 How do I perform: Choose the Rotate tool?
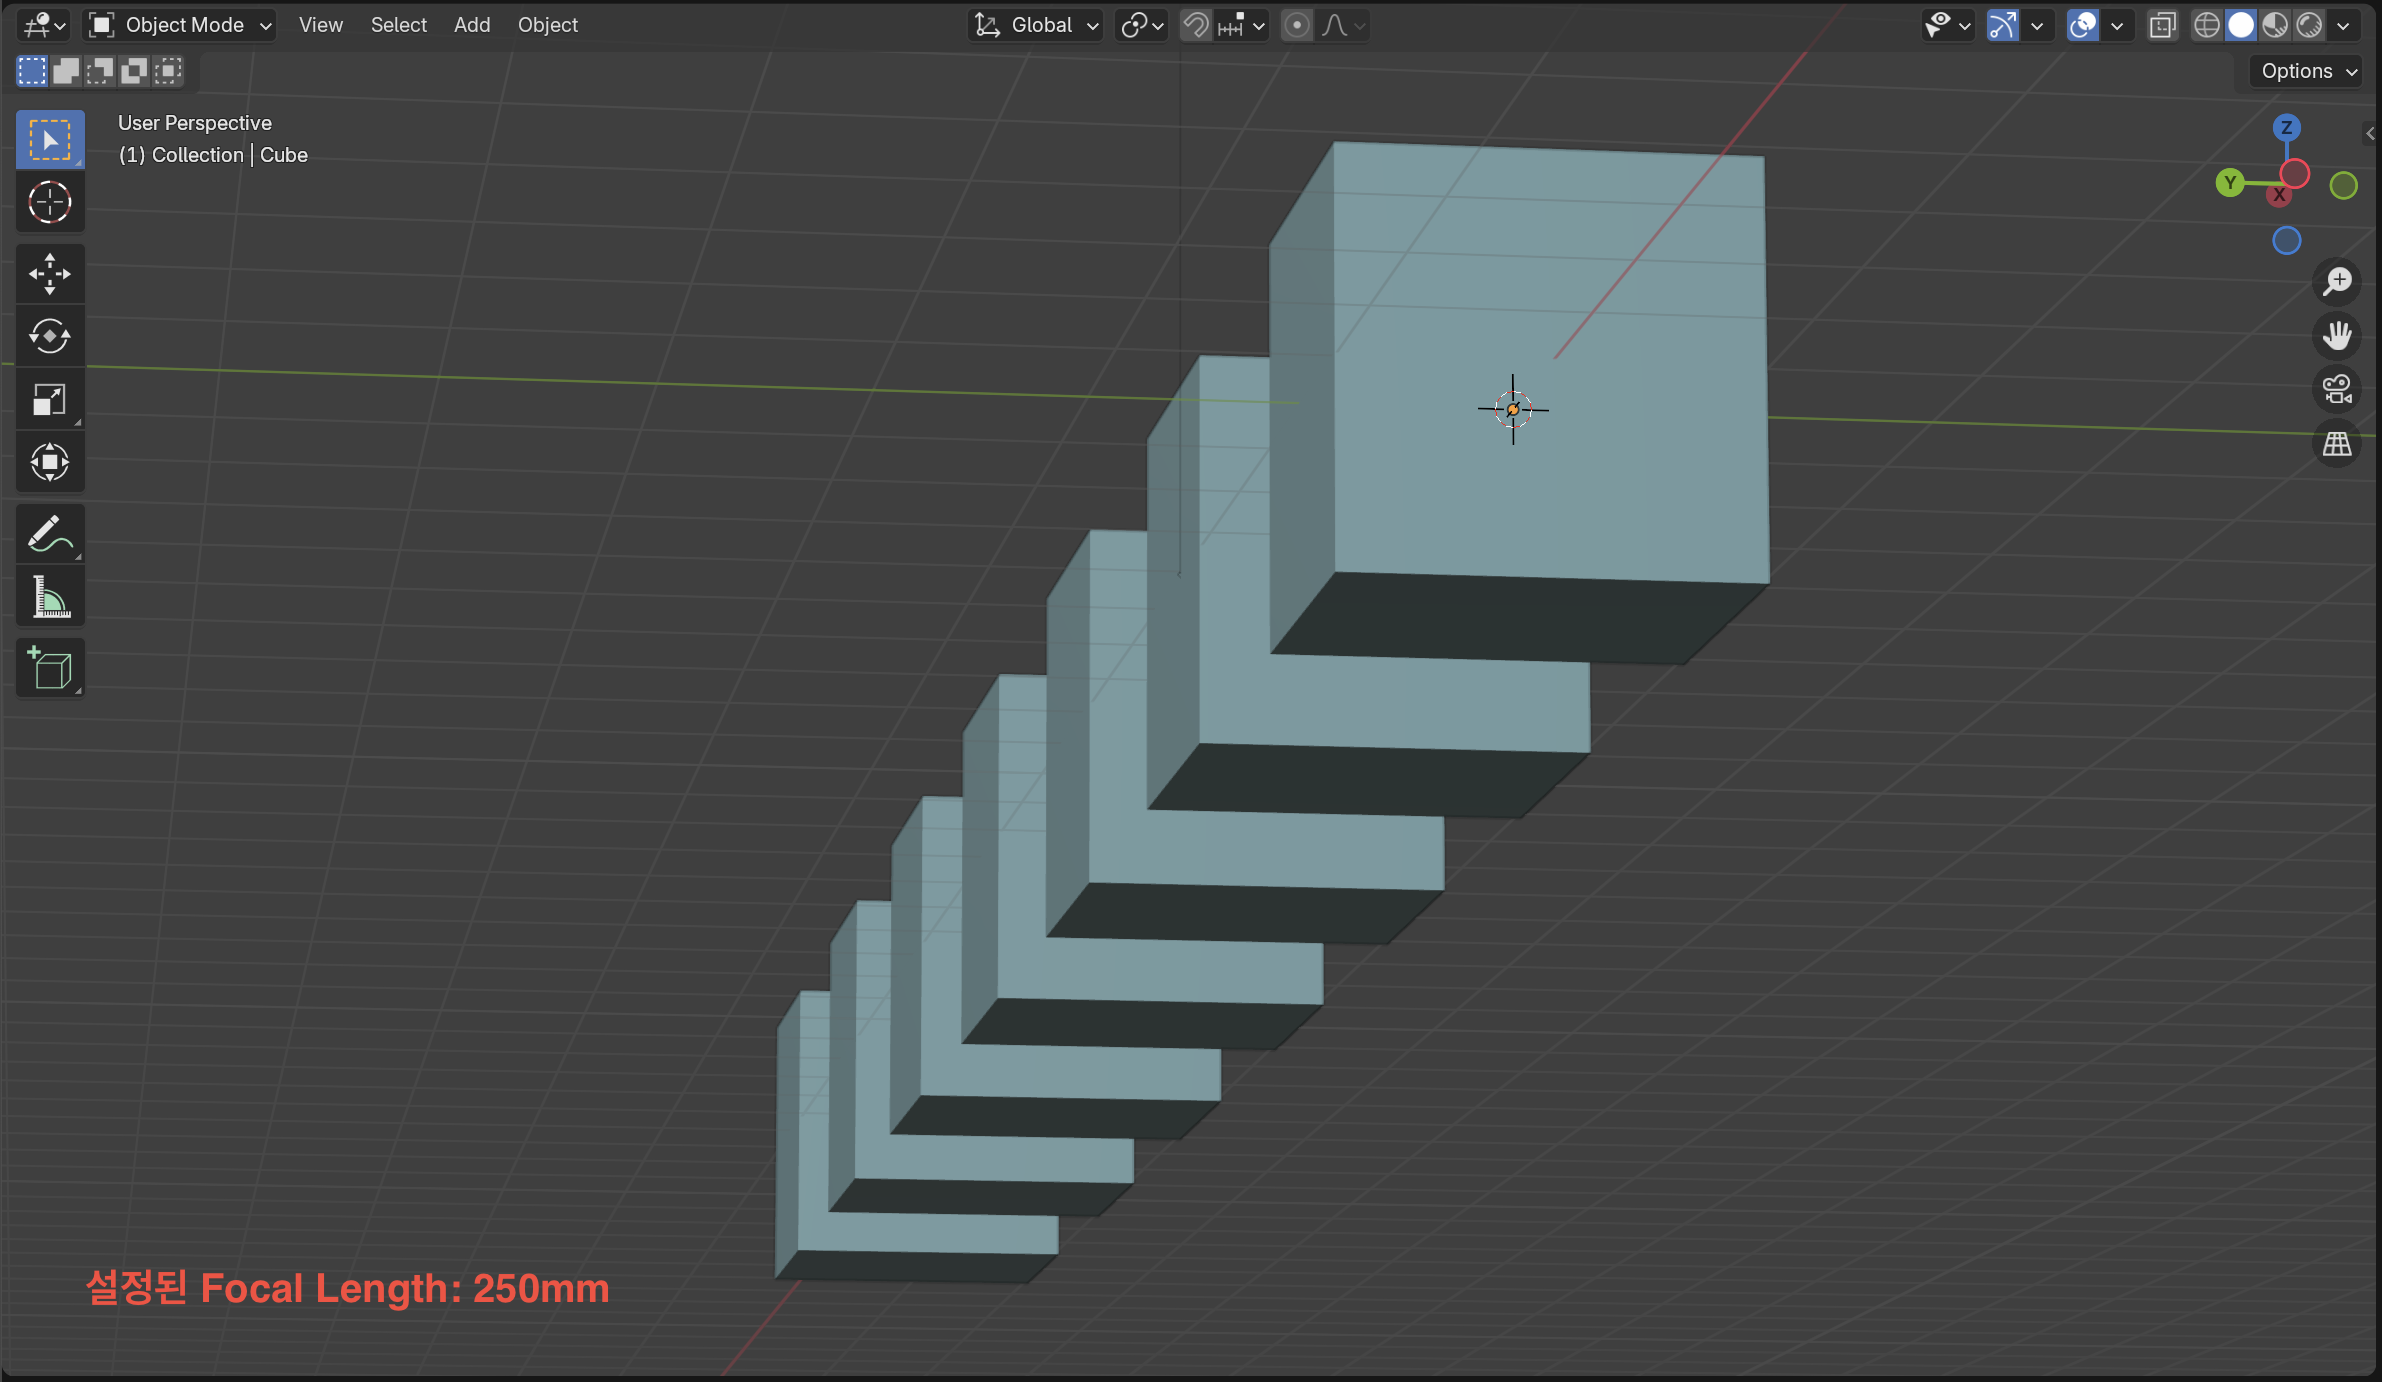pyautogui.click(x=49, y=337)
